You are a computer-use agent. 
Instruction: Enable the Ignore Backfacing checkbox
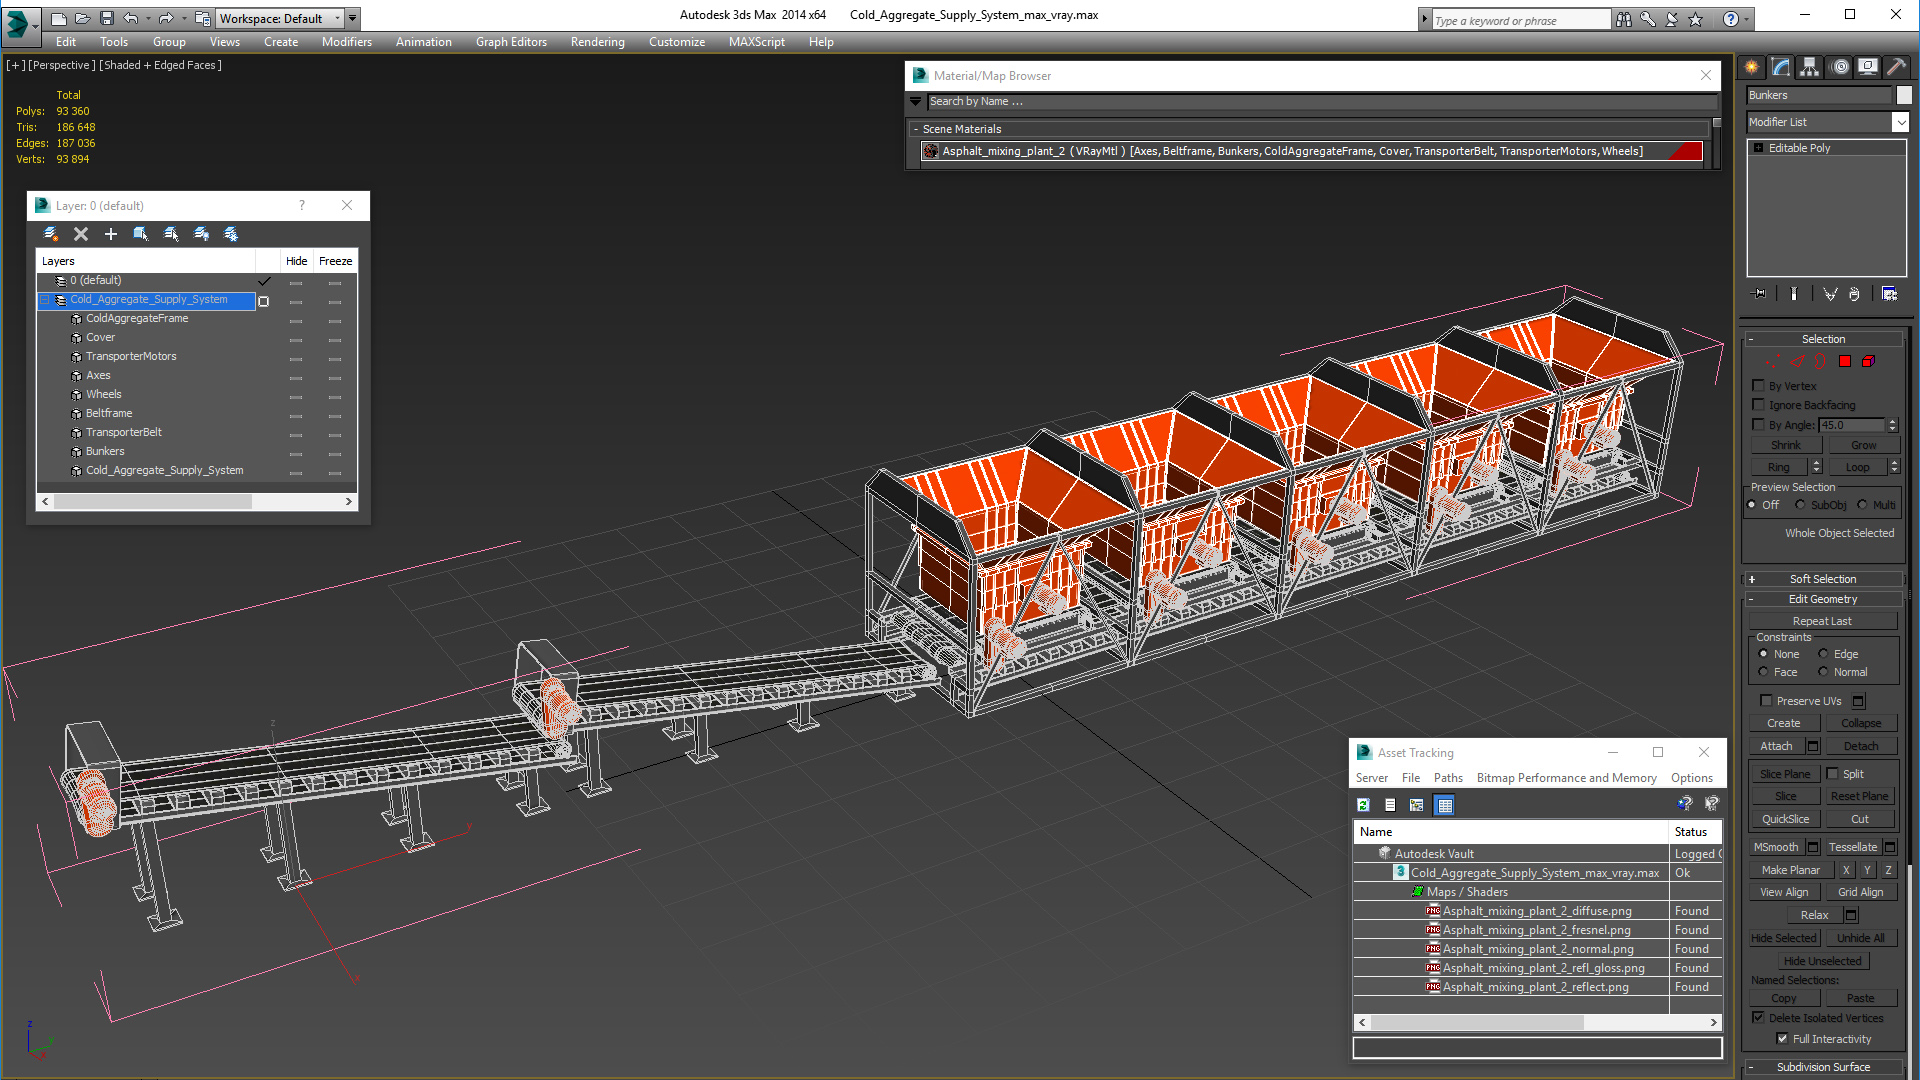click(1758, 405)
